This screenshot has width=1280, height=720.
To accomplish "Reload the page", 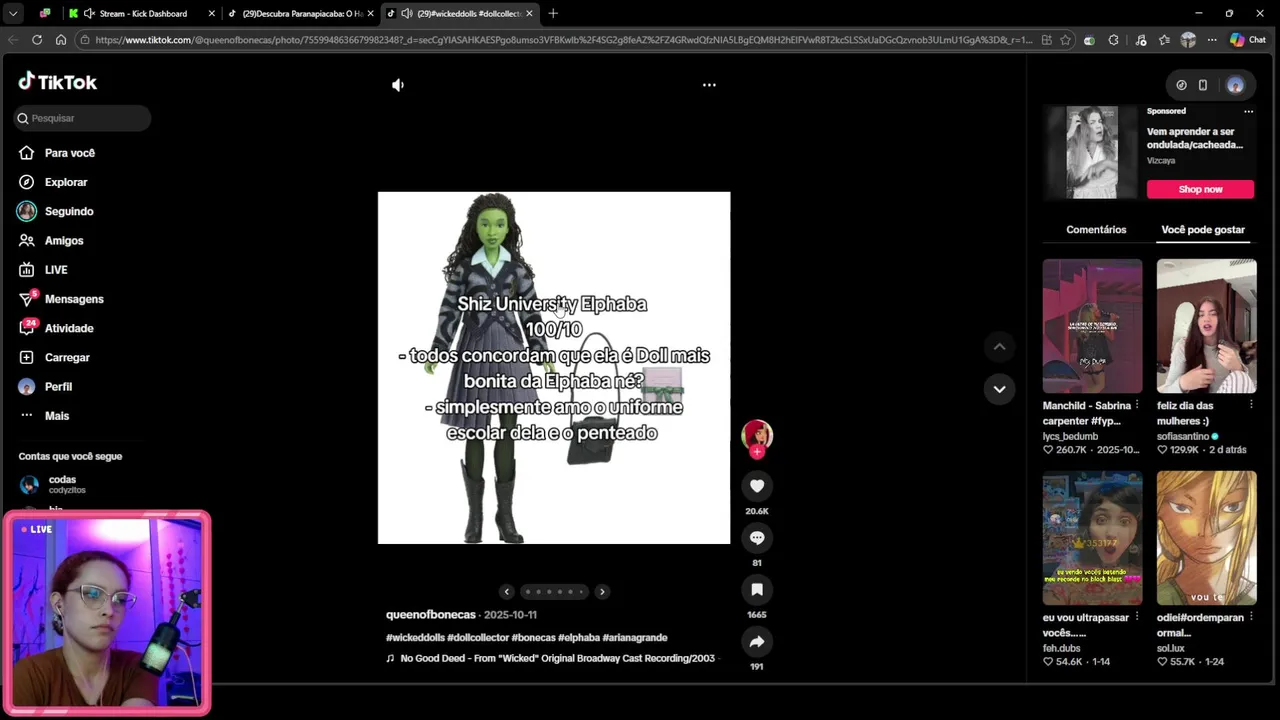I will pyautogui.click(x=37, y=40).
